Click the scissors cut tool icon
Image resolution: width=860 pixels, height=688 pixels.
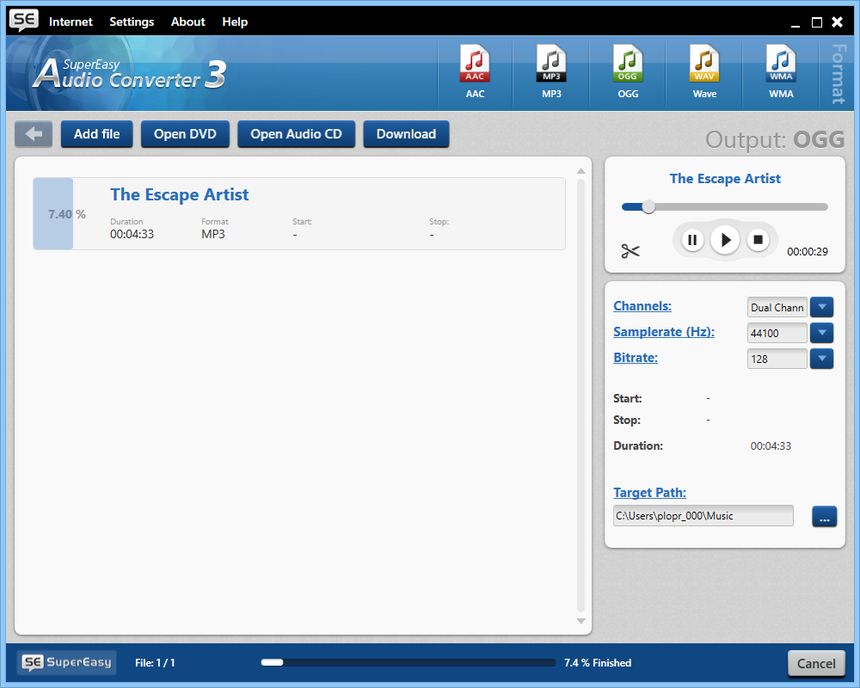coord(630,251)
